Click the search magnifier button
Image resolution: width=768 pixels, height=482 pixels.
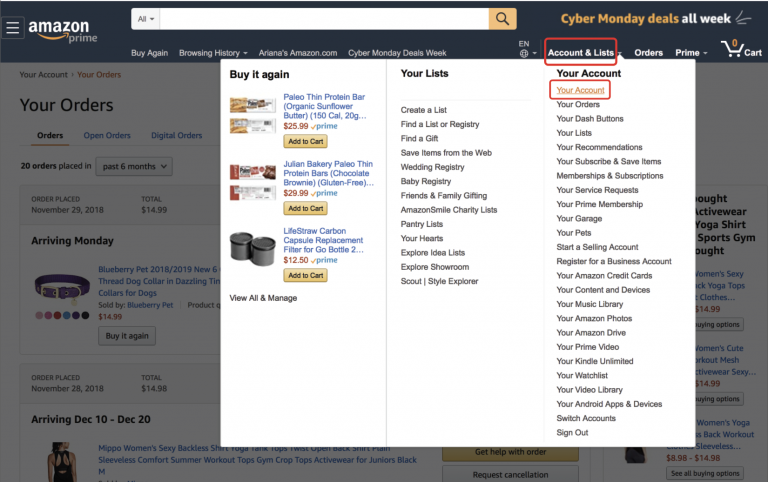[503, 19]
